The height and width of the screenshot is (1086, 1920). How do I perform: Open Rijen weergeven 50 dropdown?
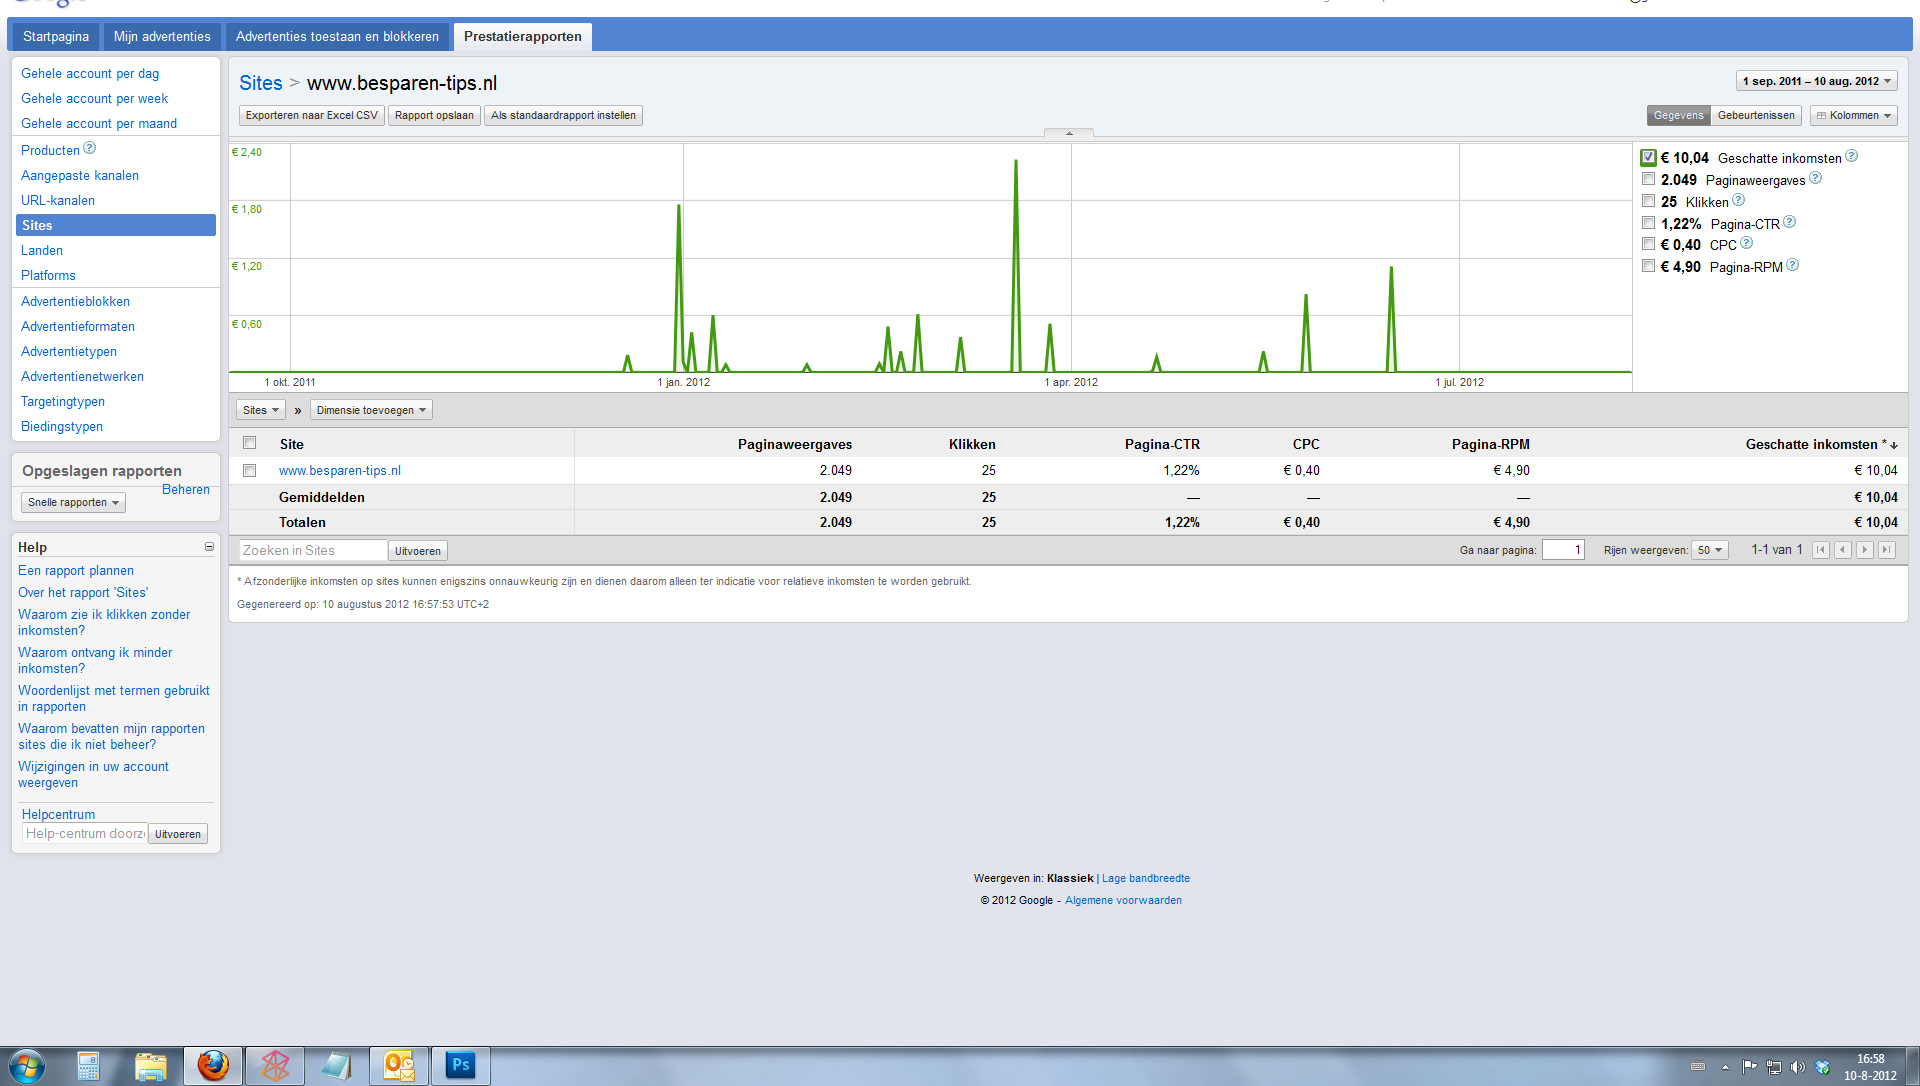click(1710, 550)
